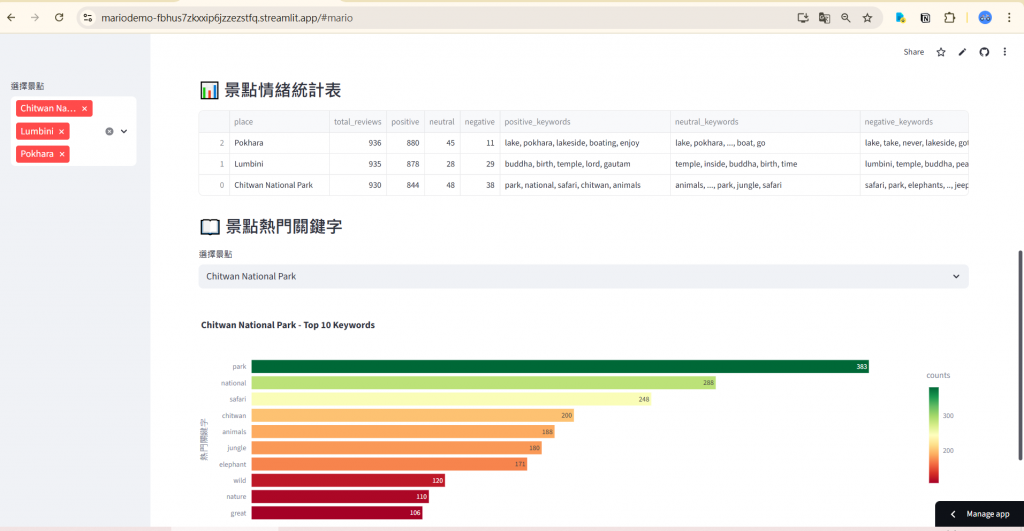Select Pokhara cell in table
This screenshot has width=1024, height=531.
tap(279, 142)
